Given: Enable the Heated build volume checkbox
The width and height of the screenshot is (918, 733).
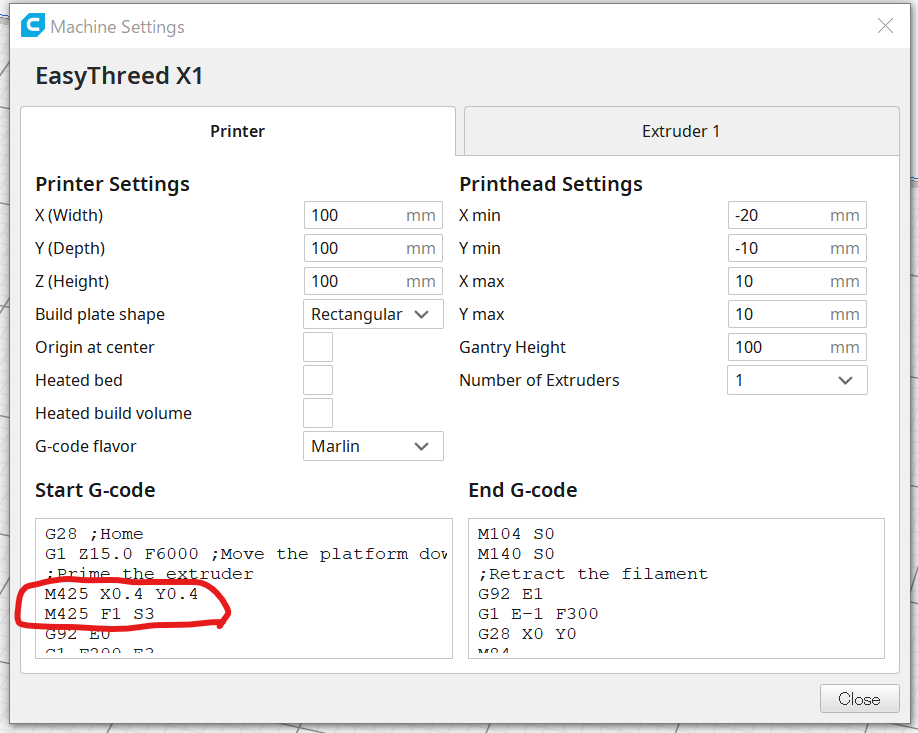Looking at the screenshot, I should [318, 413].
